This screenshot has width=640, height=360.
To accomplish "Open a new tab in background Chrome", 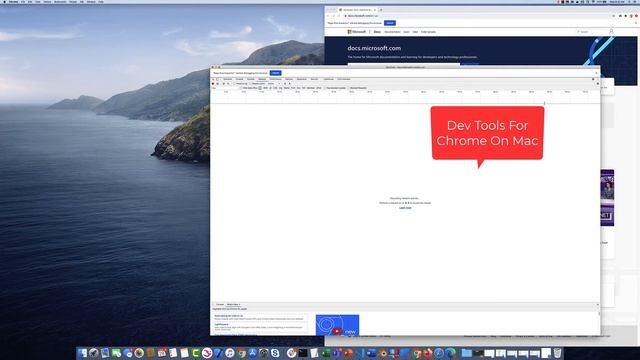I will pos(381,10).
